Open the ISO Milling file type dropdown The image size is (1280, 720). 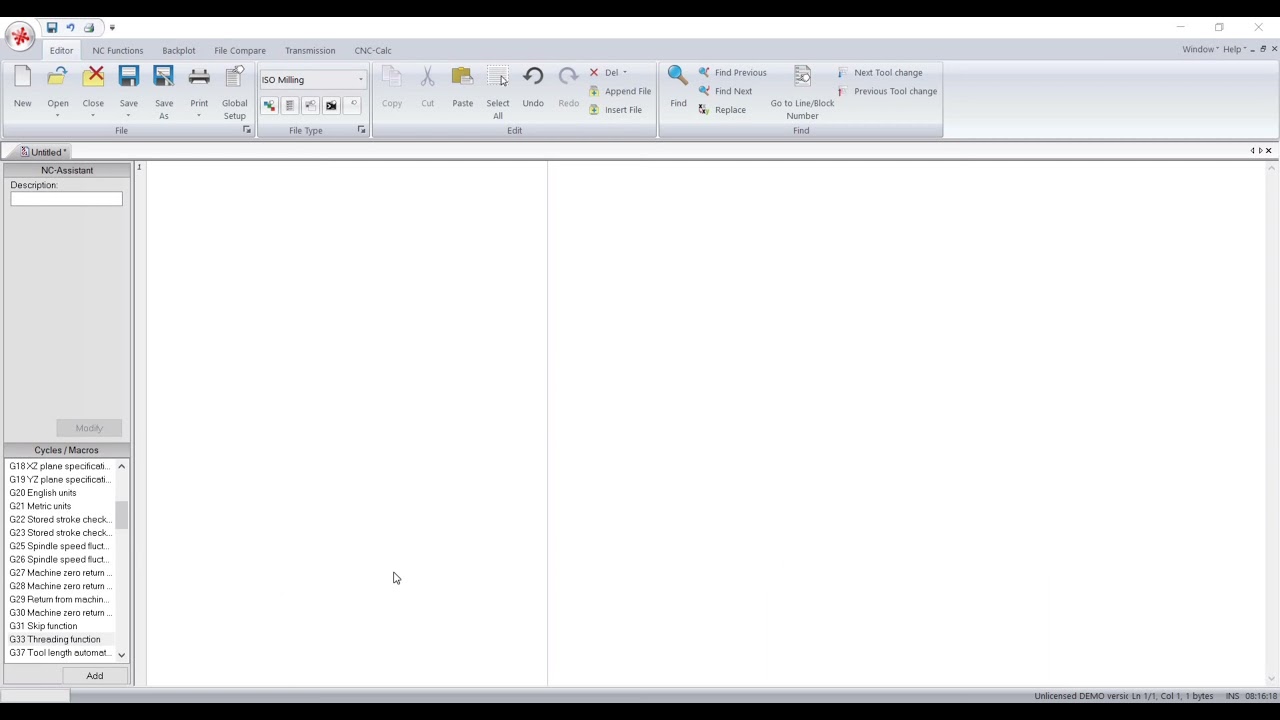coord(361,80)
